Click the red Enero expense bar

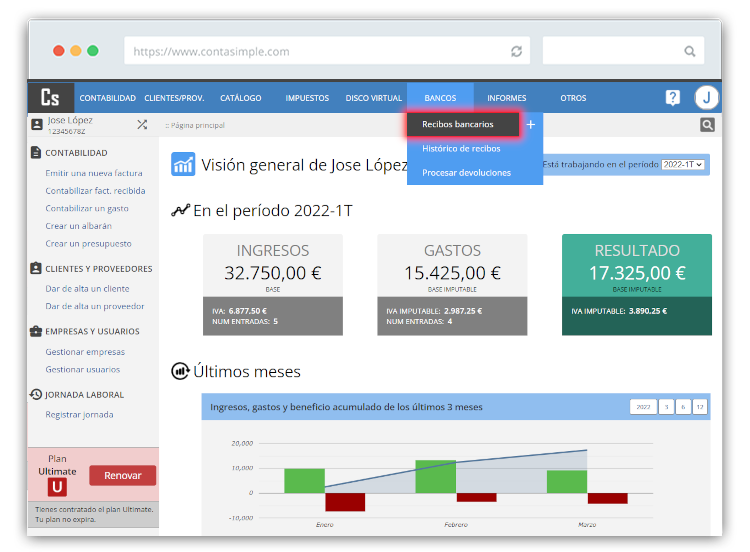345,502
